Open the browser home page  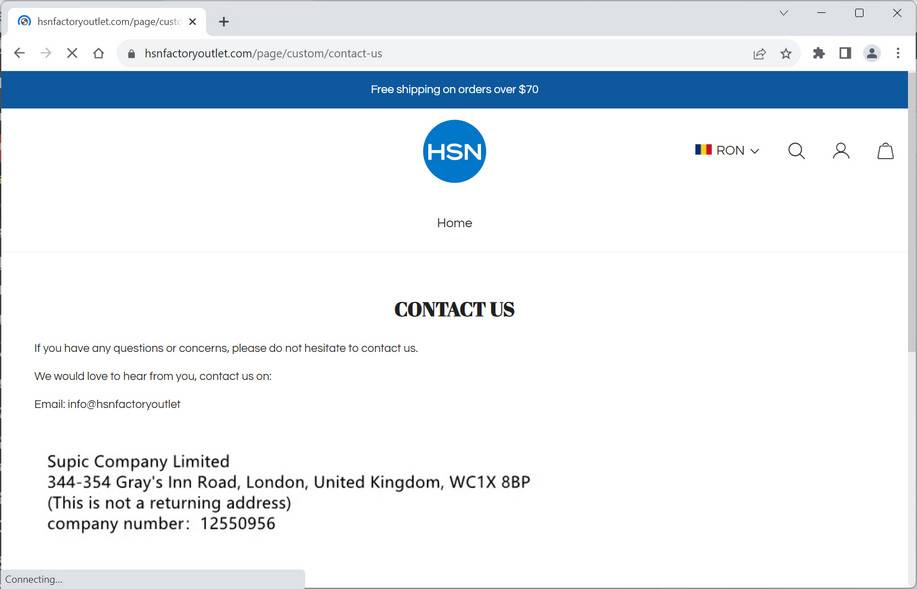pos(98,53)
